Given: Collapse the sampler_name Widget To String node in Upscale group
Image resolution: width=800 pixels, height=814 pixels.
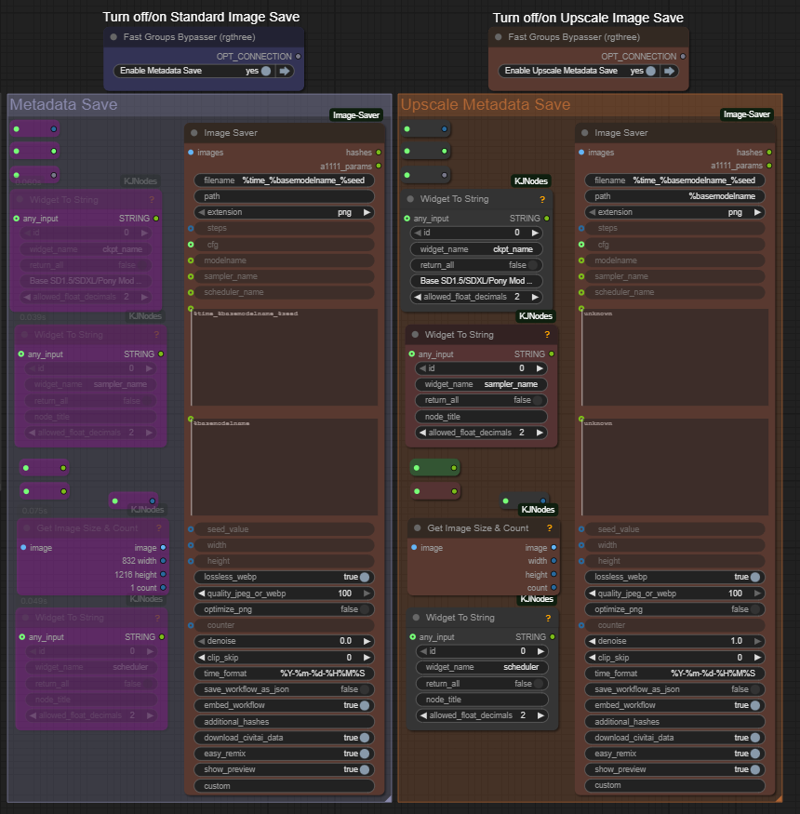Looking at the screenshot, I should tap(415, 335).
